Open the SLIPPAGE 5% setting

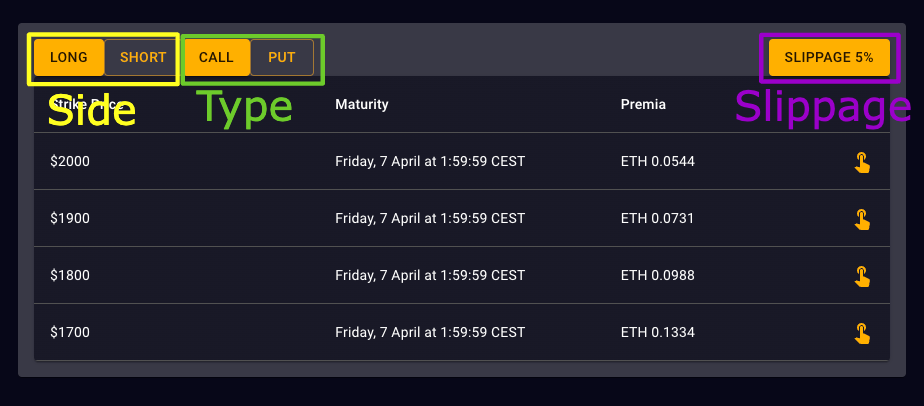[829, 58]
